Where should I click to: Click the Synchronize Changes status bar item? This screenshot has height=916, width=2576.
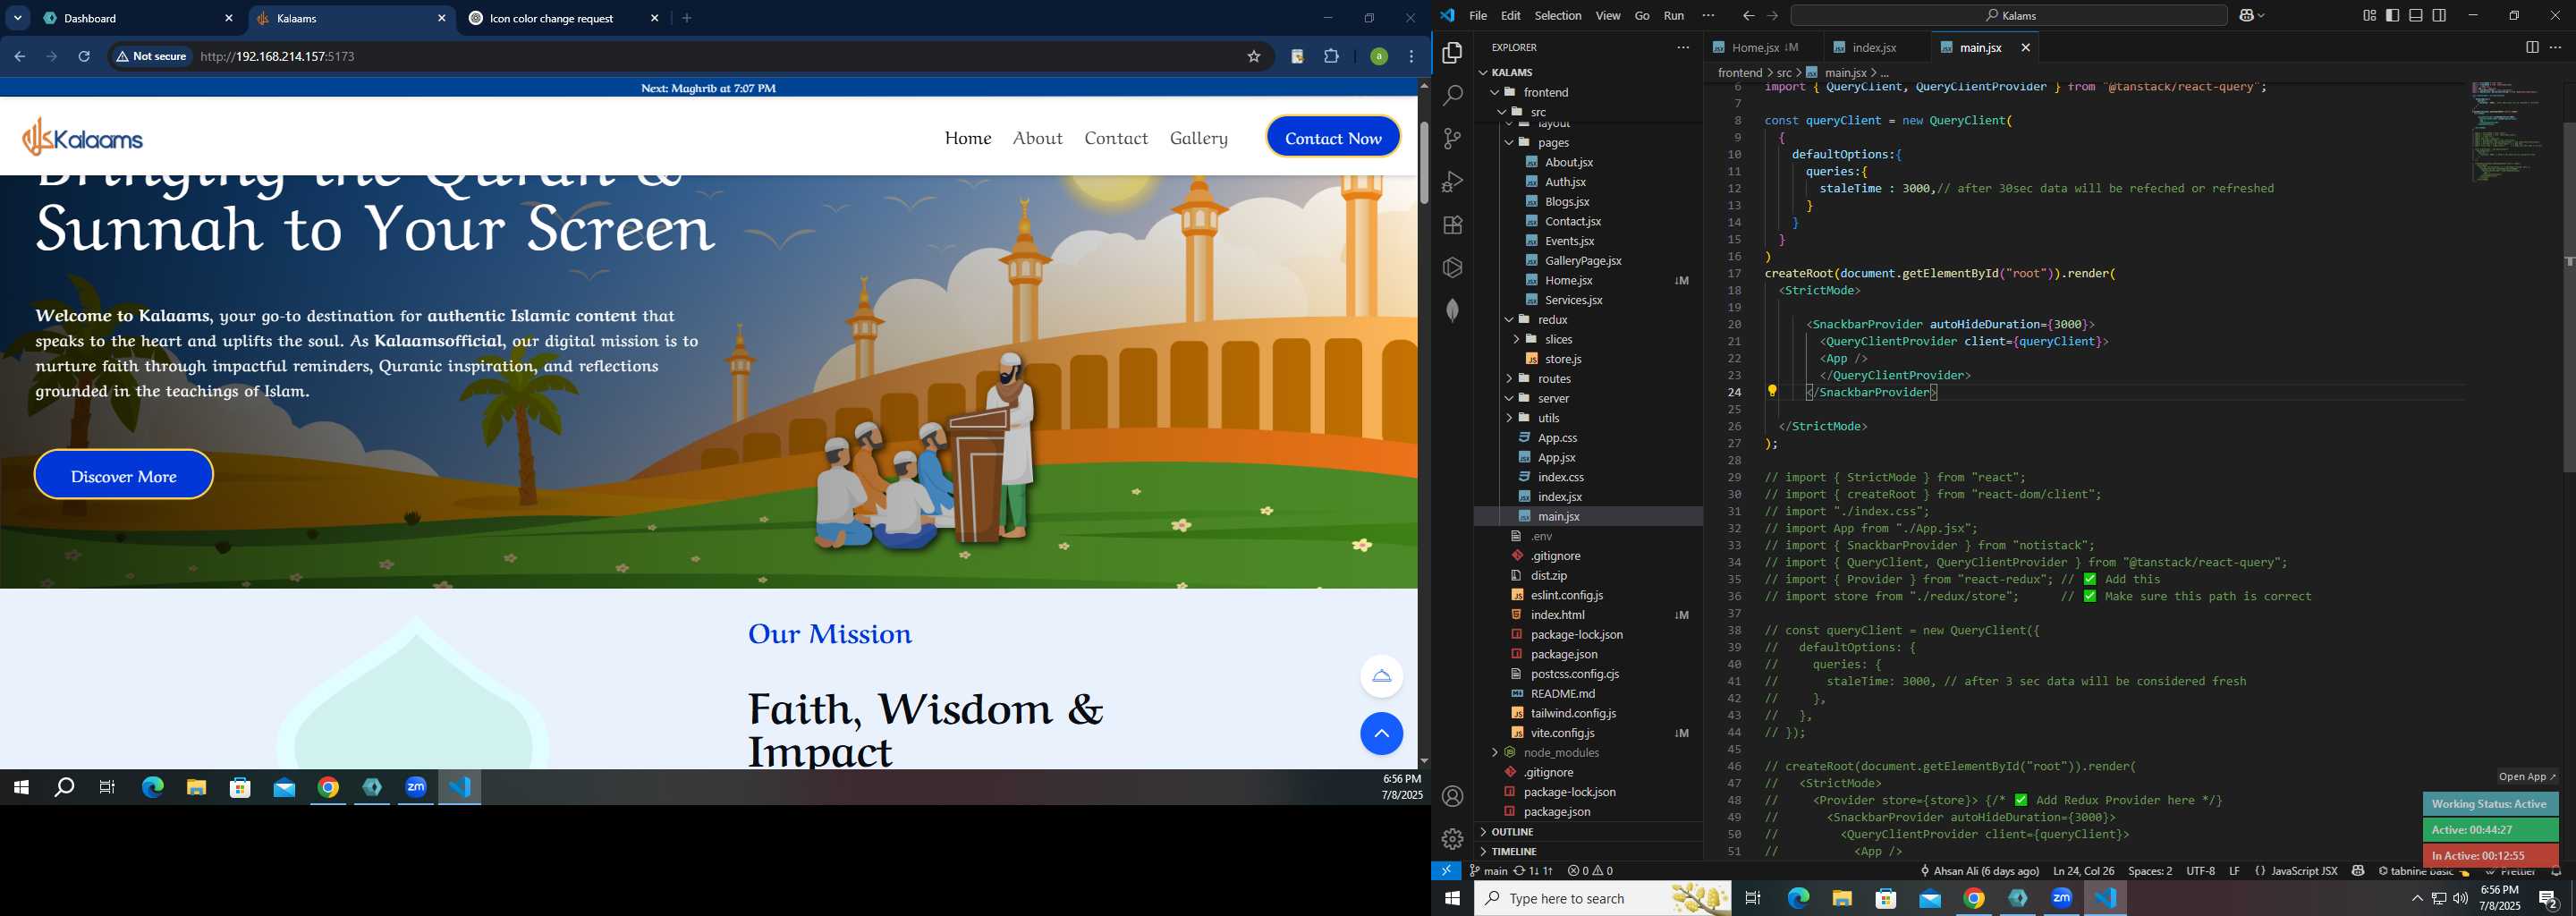click(x=1533, y=871)
